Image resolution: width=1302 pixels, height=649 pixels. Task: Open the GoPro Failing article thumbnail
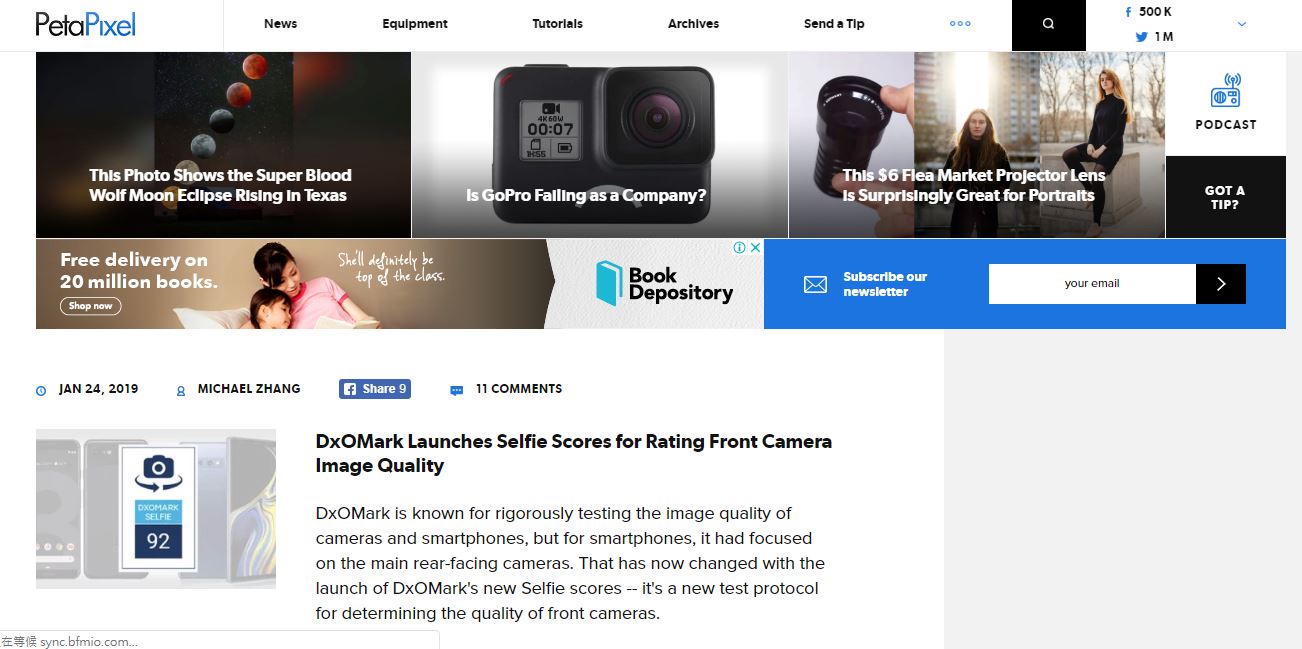600,145
